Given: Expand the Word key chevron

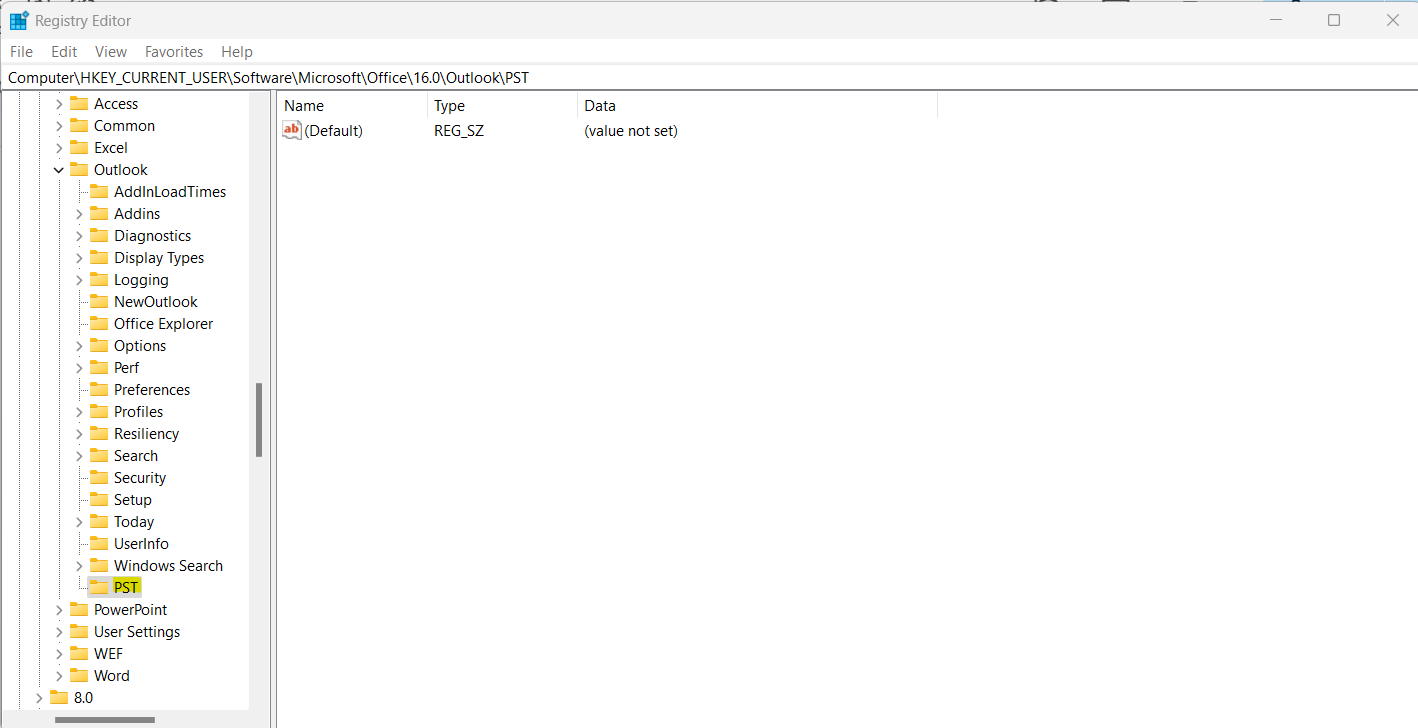Looking at the screenshot, I should pyautogui.click(x=59, y=676).
